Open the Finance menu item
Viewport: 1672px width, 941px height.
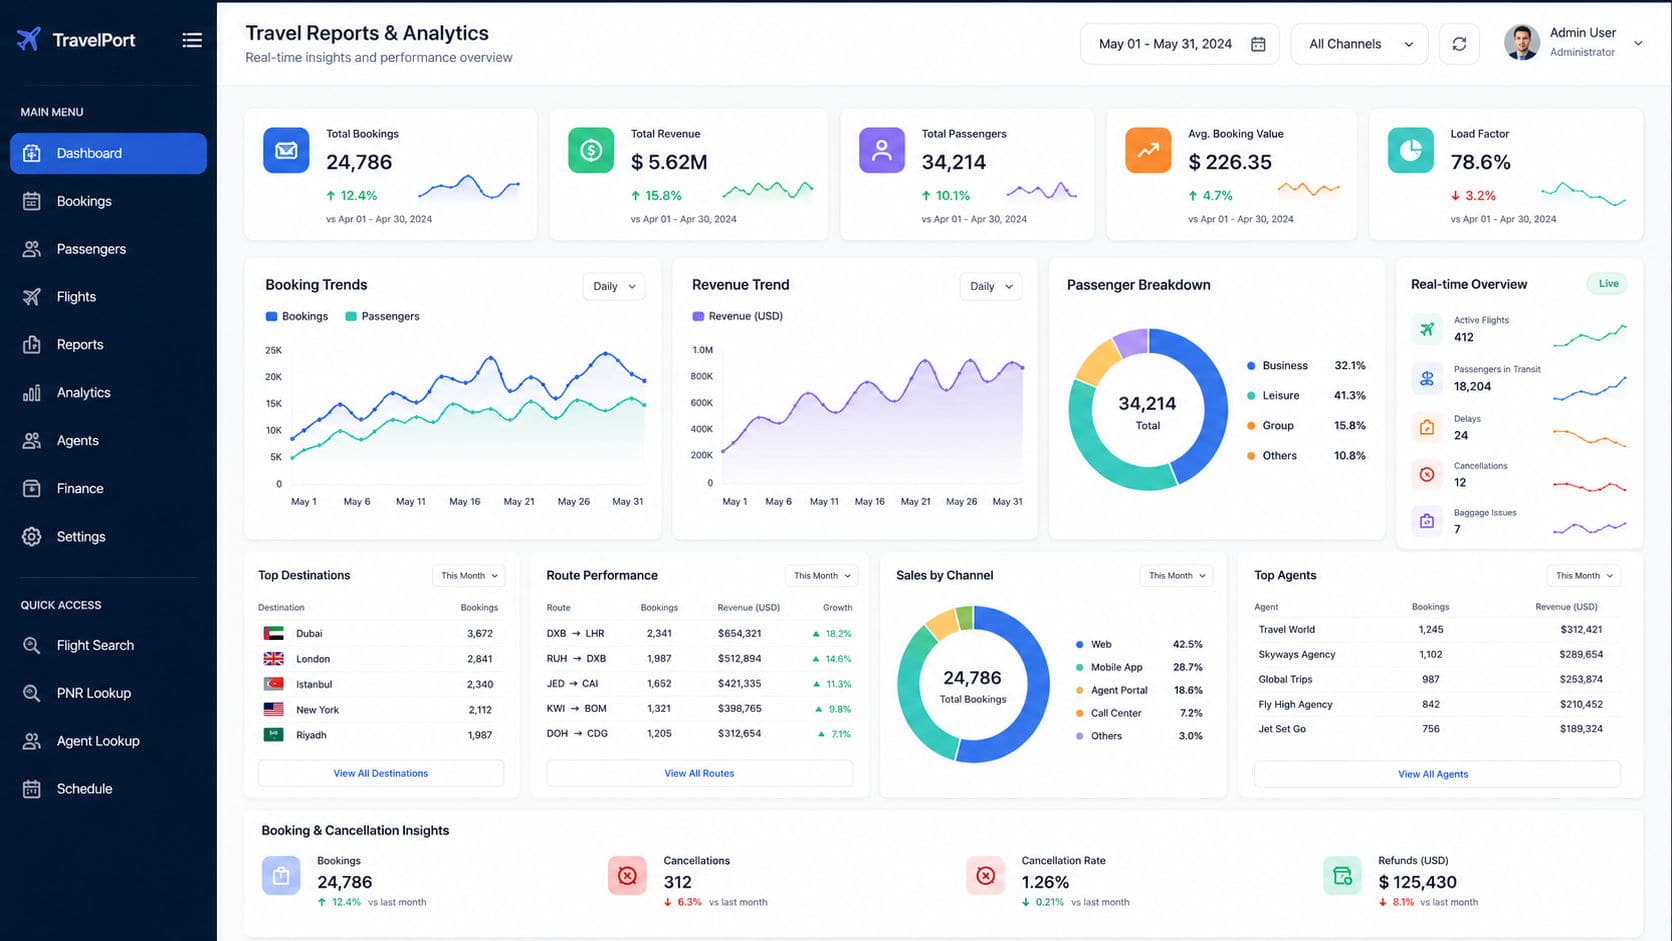(x=108, y=489)
